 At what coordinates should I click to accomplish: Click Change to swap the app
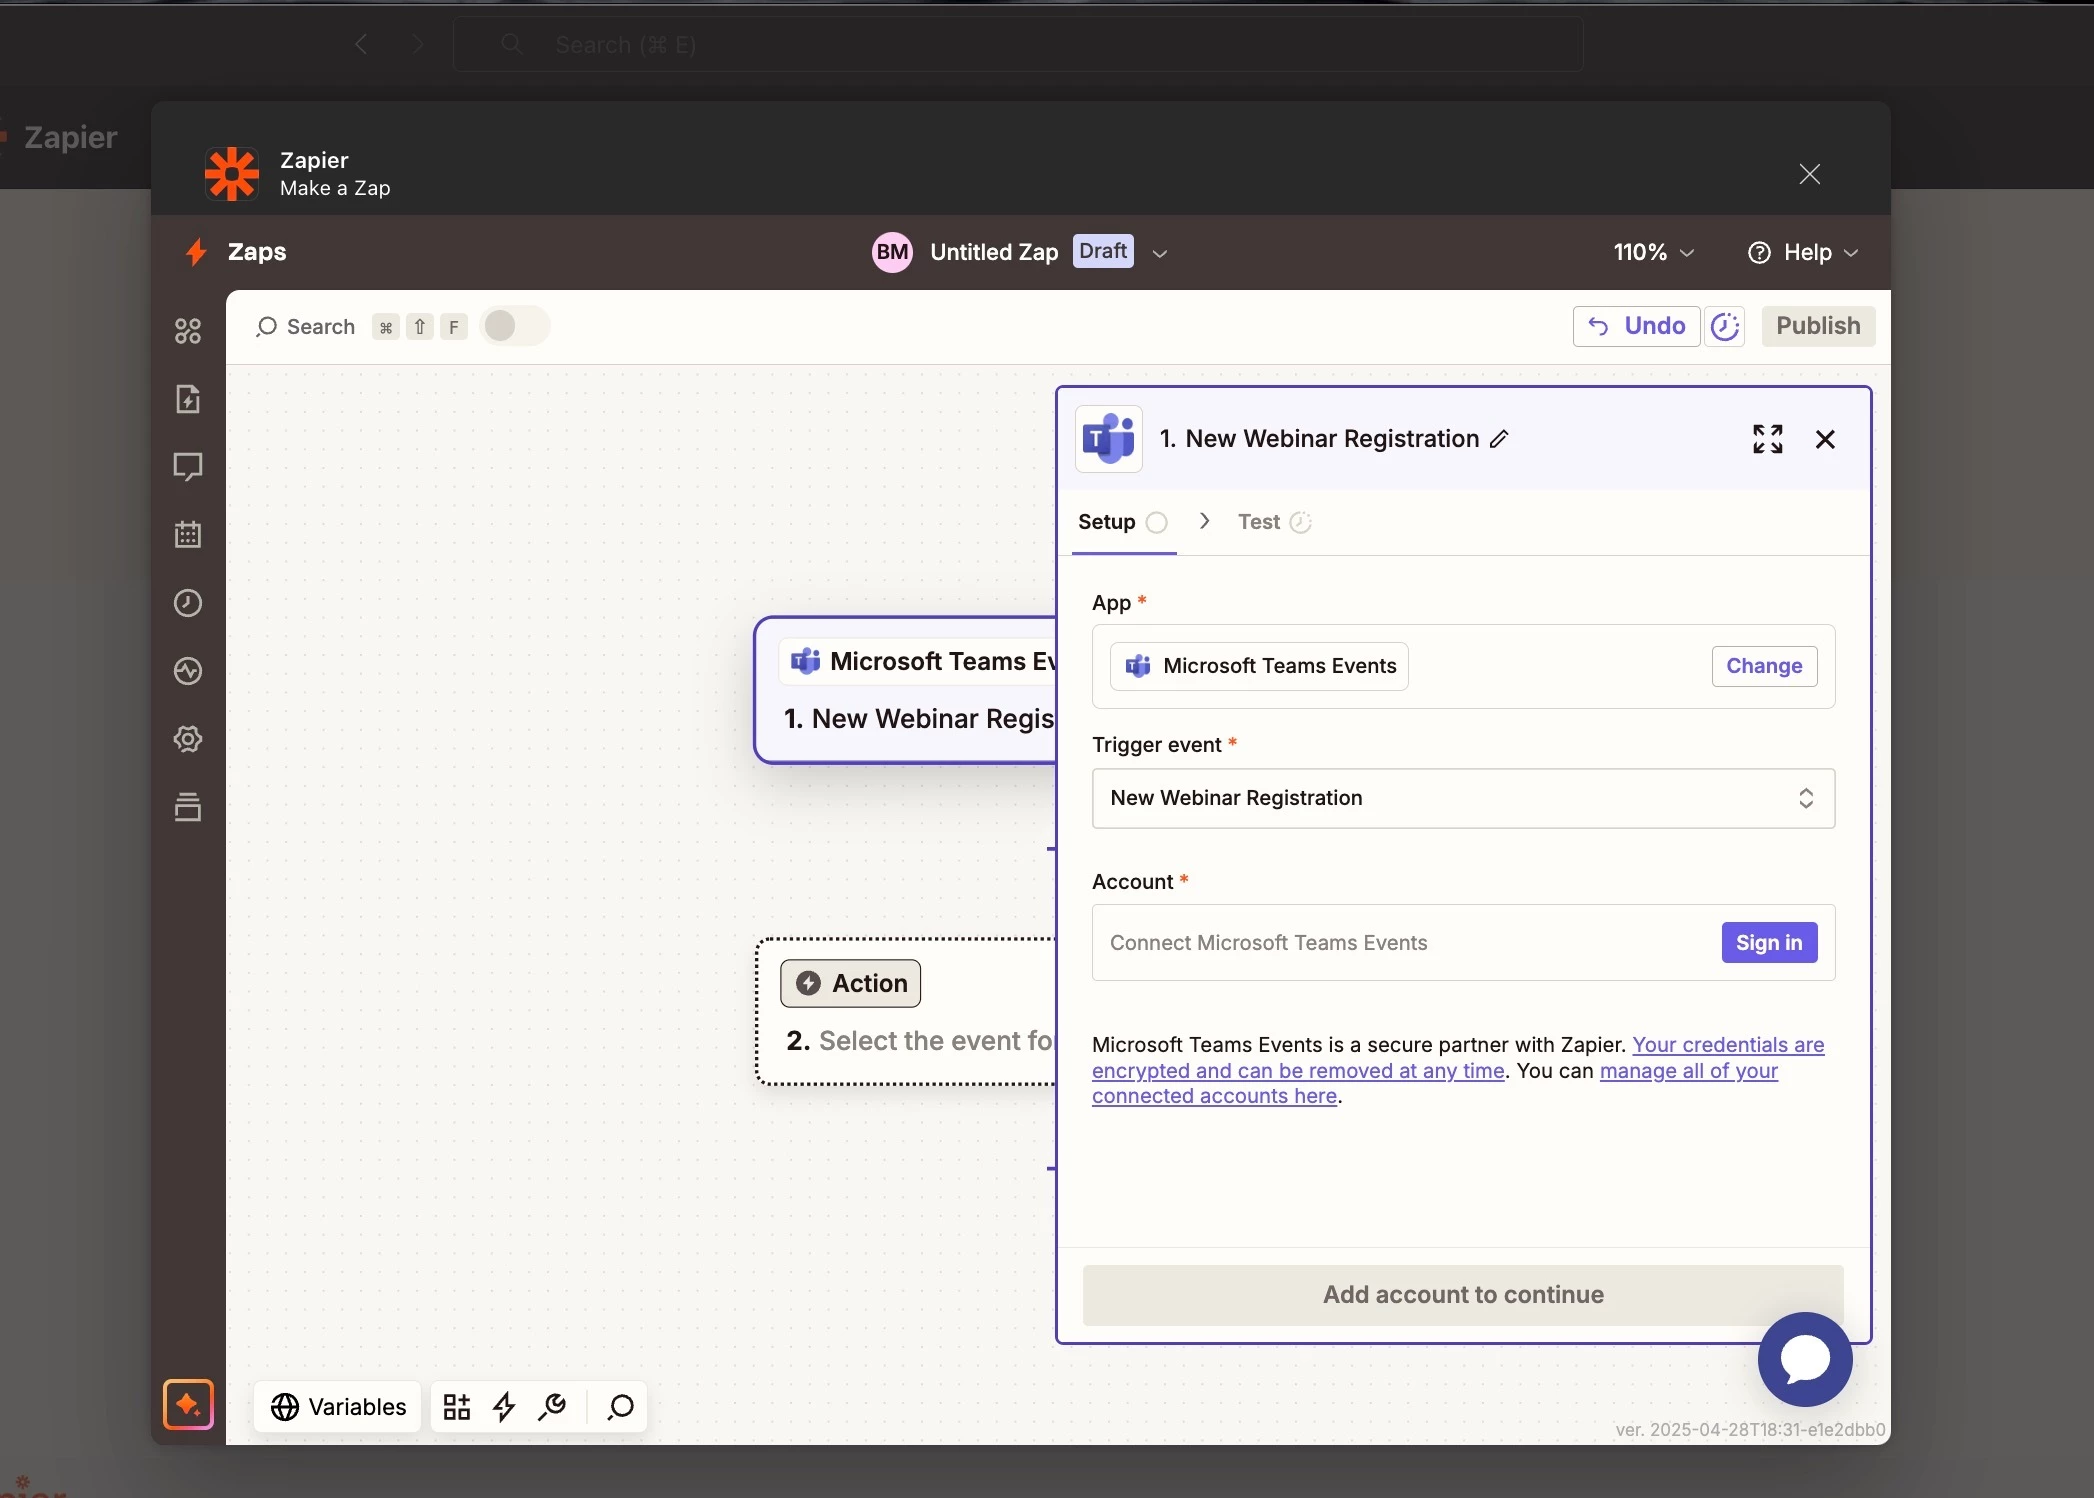click(1764, 666)
